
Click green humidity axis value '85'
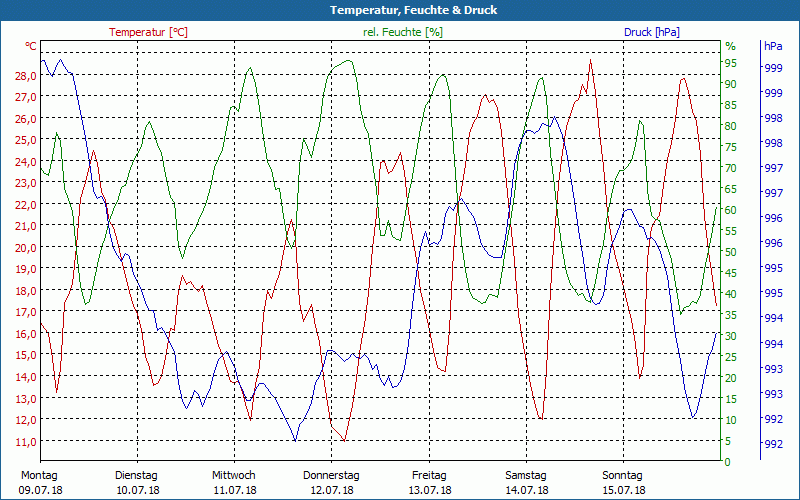[731, 105]
